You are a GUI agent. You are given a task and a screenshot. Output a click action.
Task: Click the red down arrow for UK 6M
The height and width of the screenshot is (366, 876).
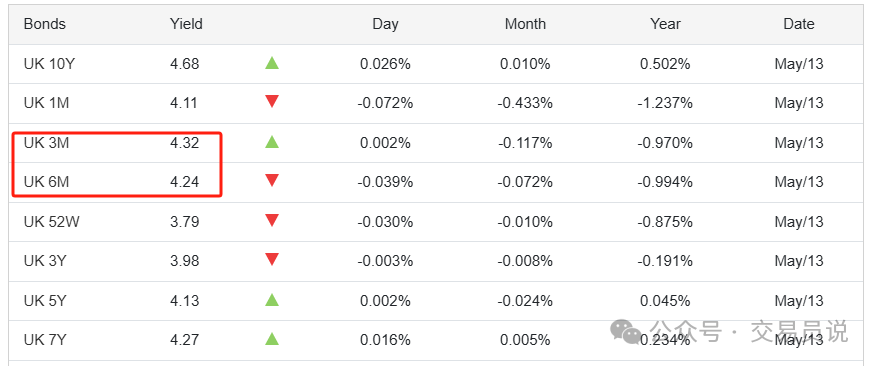pos(272,180)
